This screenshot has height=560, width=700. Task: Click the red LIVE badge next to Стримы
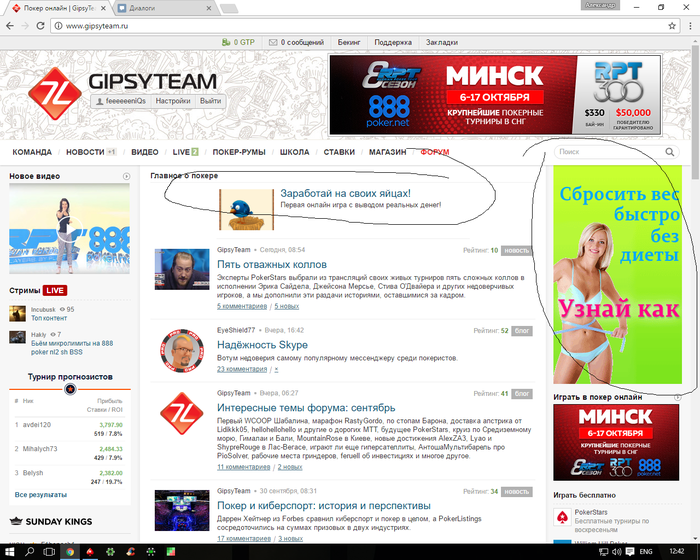(x=55, y=291)
